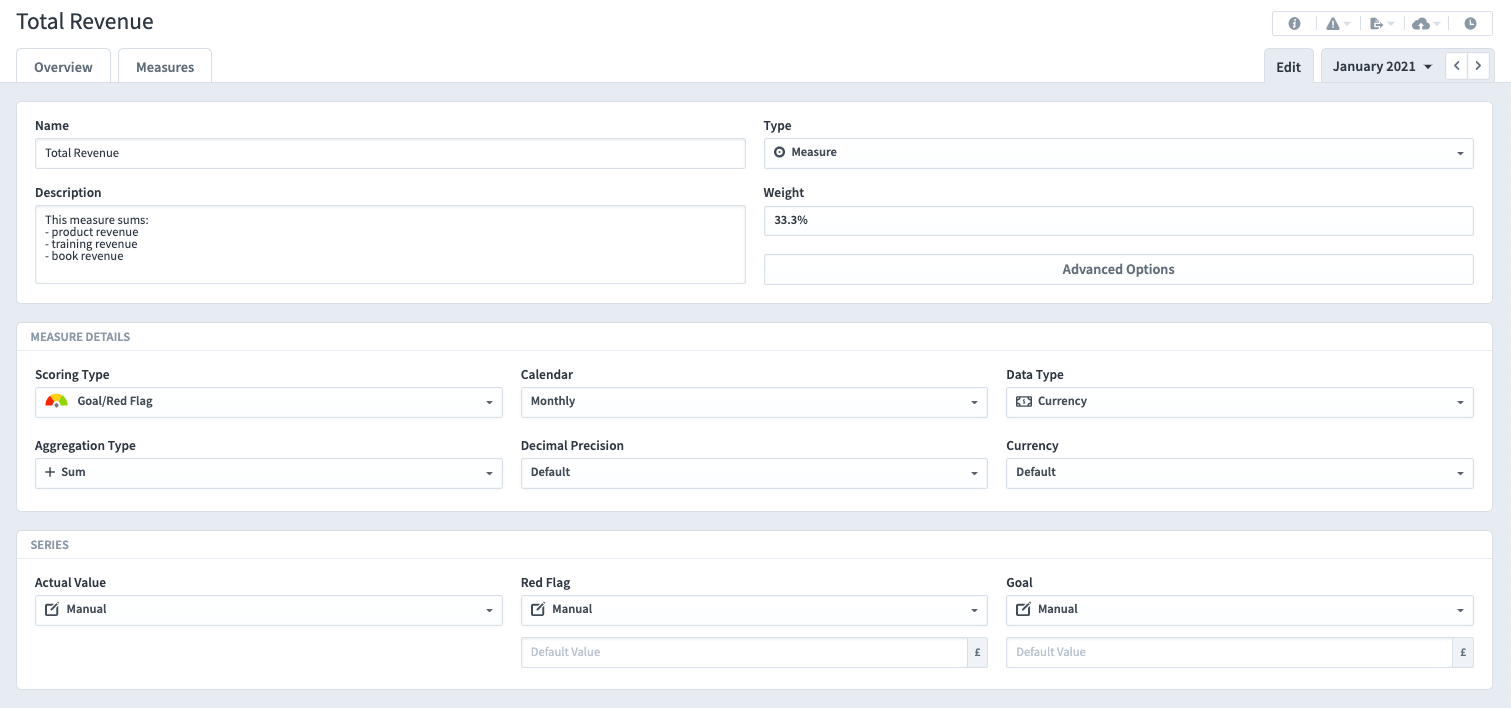Open the Actual Value Manual dropdown

268,610
